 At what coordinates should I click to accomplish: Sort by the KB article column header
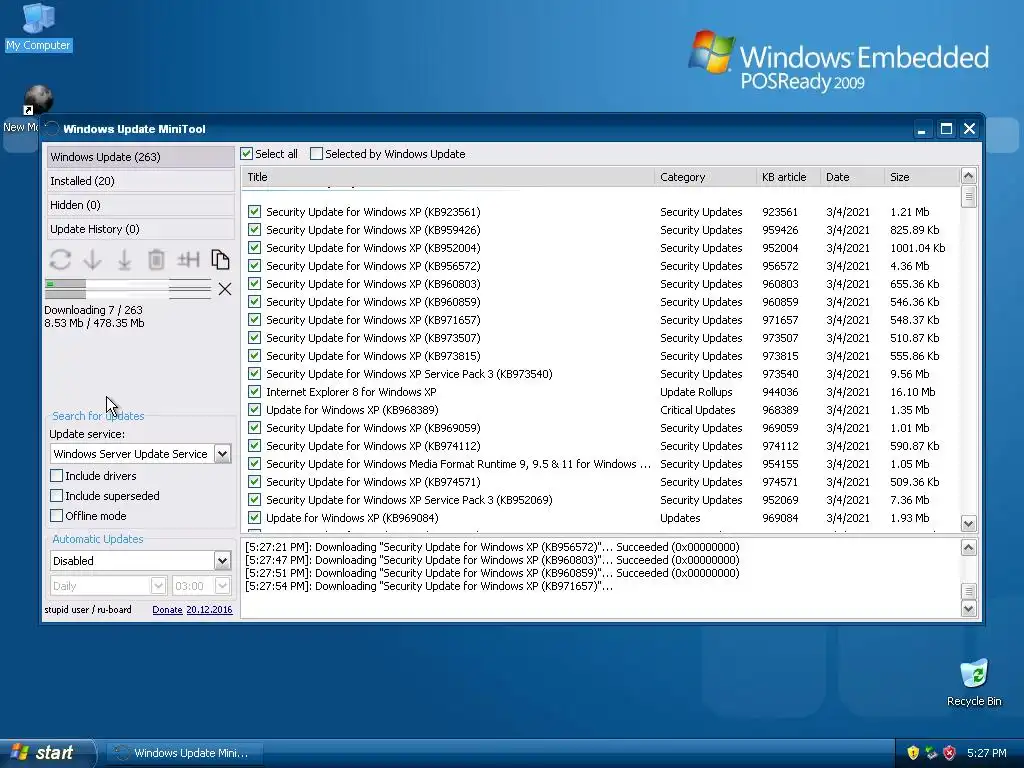point(788,177)
